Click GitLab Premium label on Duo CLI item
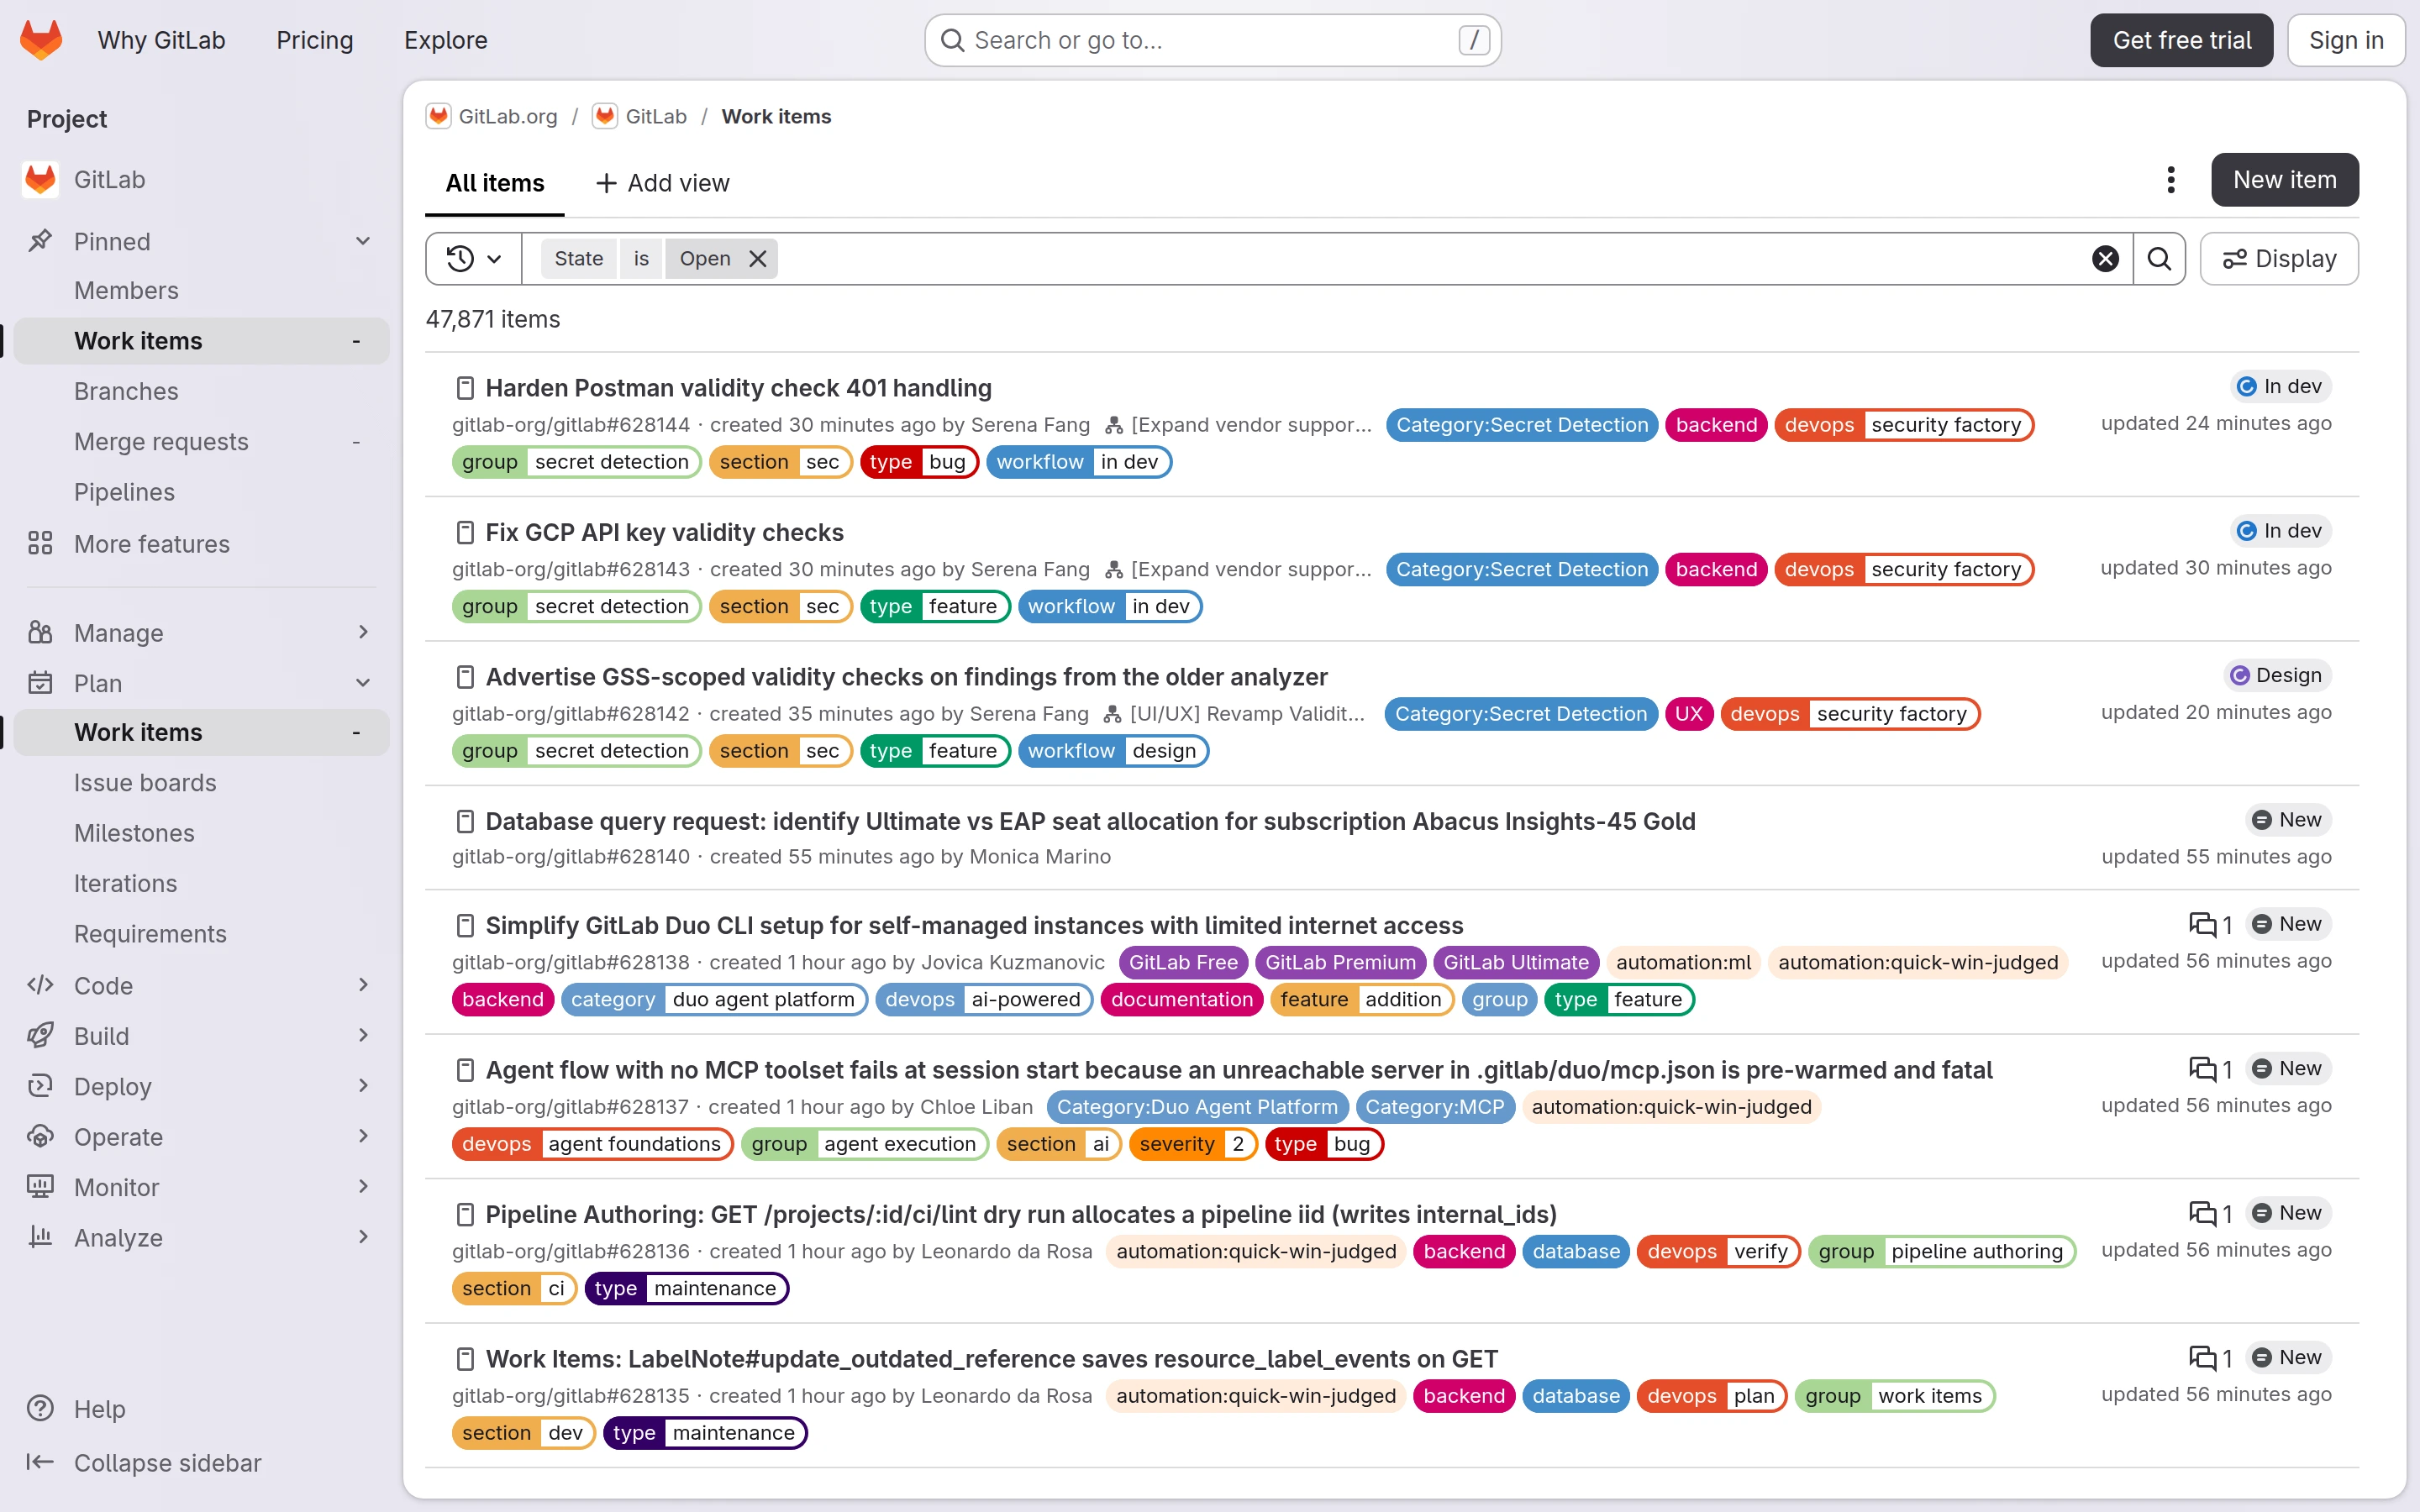Image resolution: width=2420 pixels, height=1512 pixels. point(1340,963)
